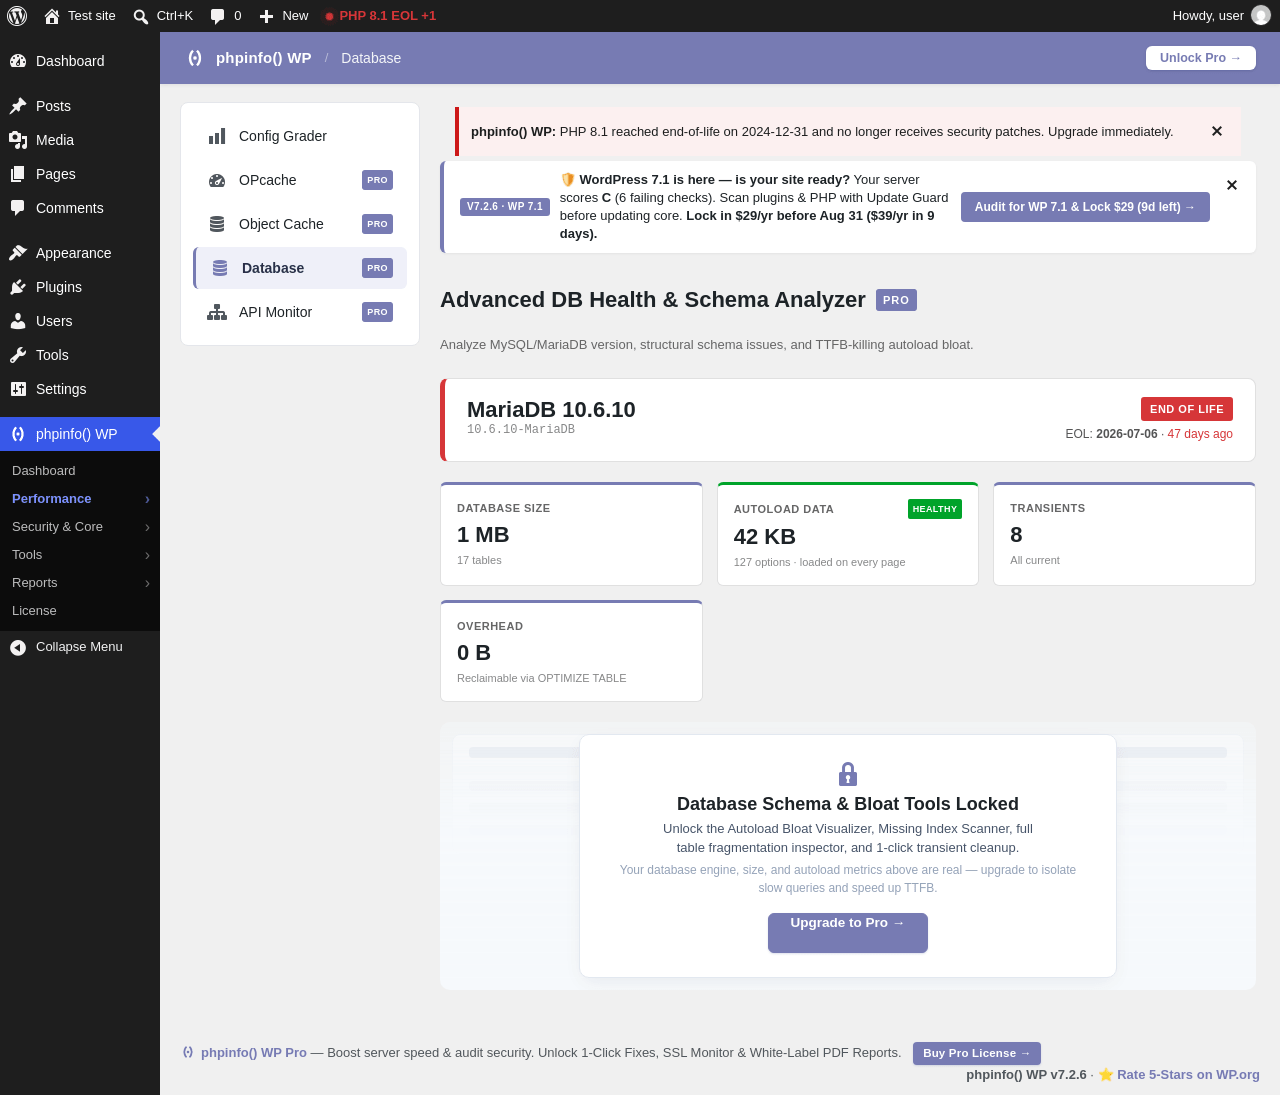The height and width of the screenshot is (1095, 1280).
Task: Click the PRO badge on OPcache tab
Action: 377,180
